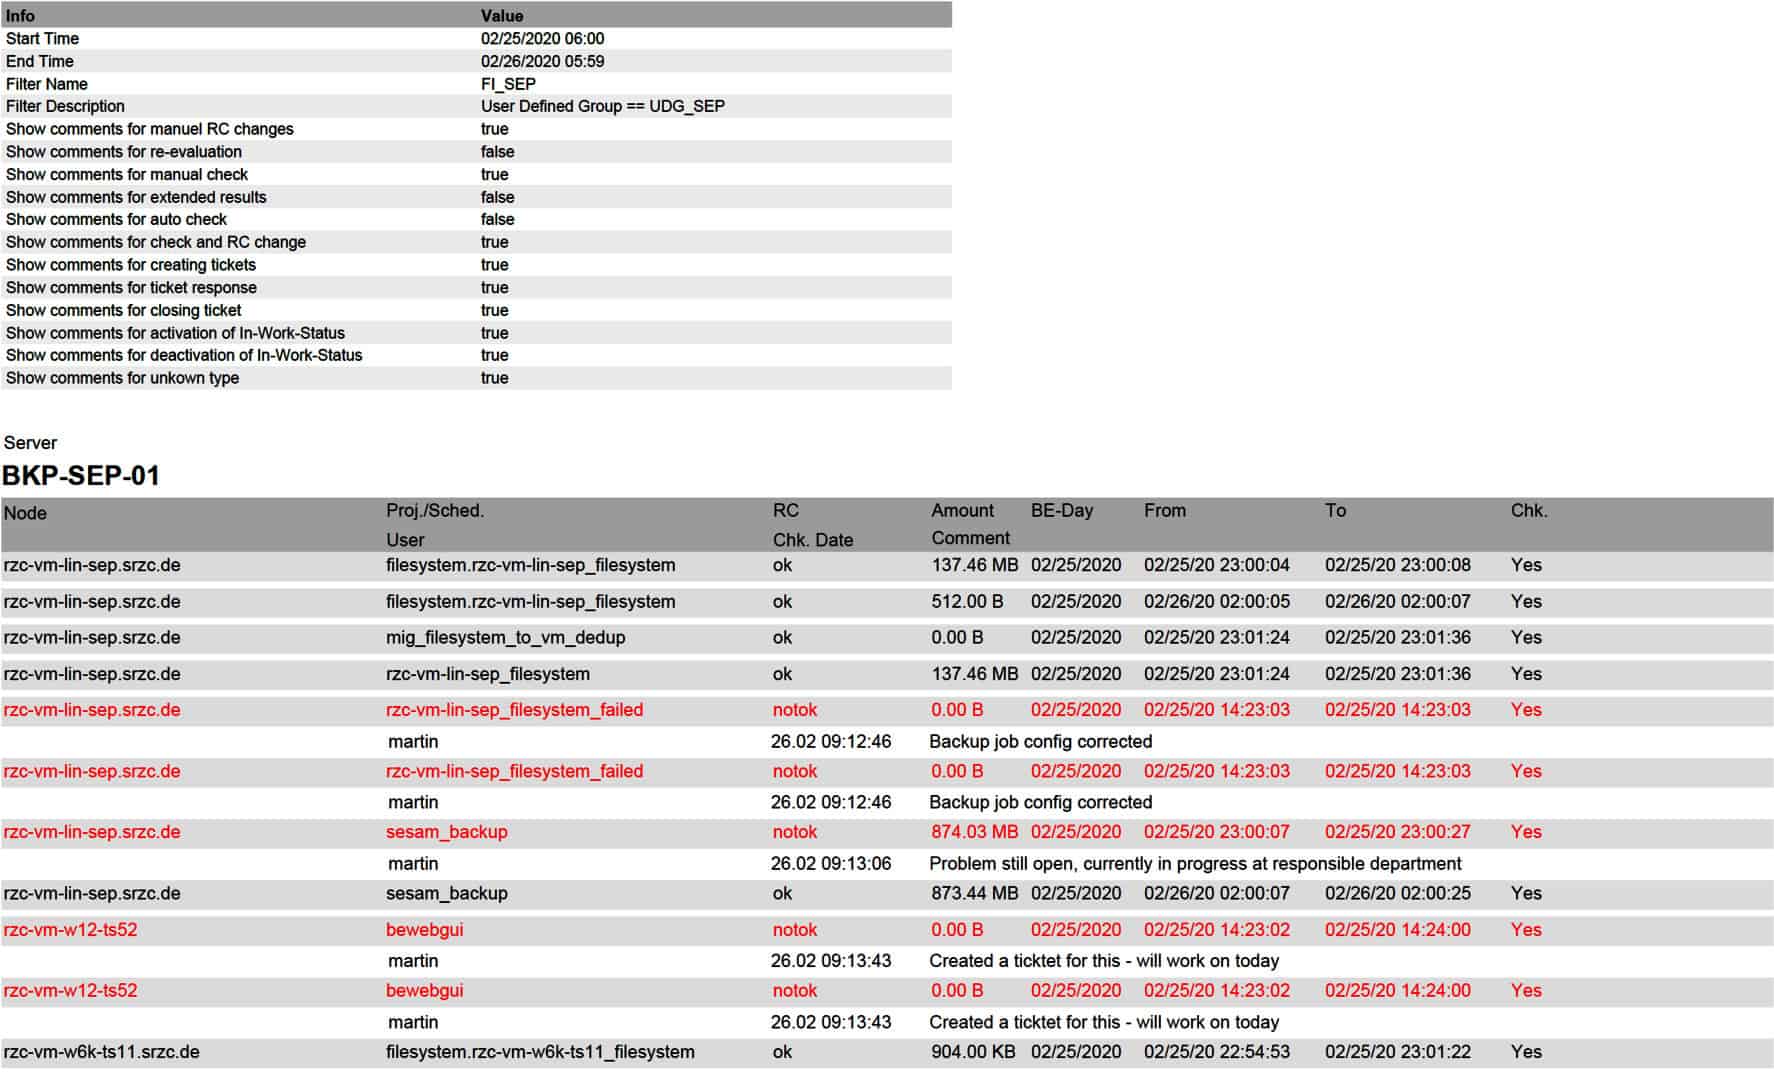Select the 874.03 MB amount in red

(x=974, y=832)
